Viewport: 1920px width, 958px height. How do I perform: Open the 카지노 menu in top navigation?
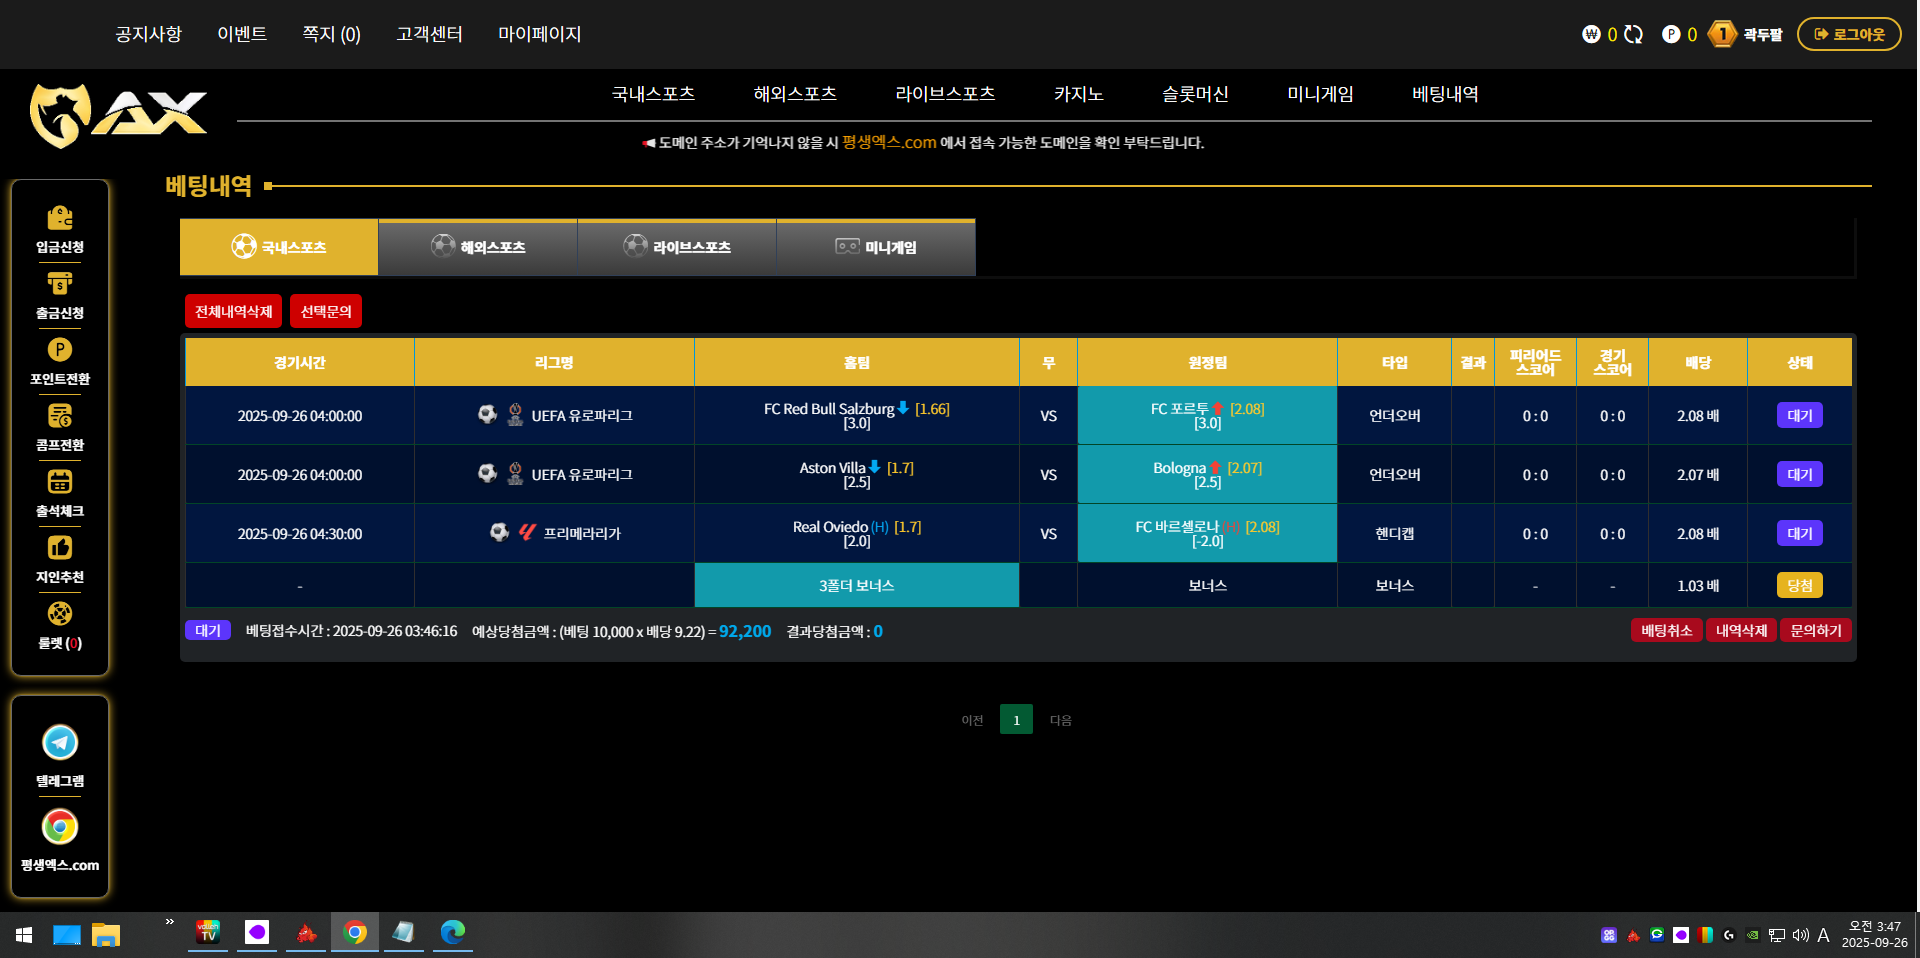(1078, 94)
